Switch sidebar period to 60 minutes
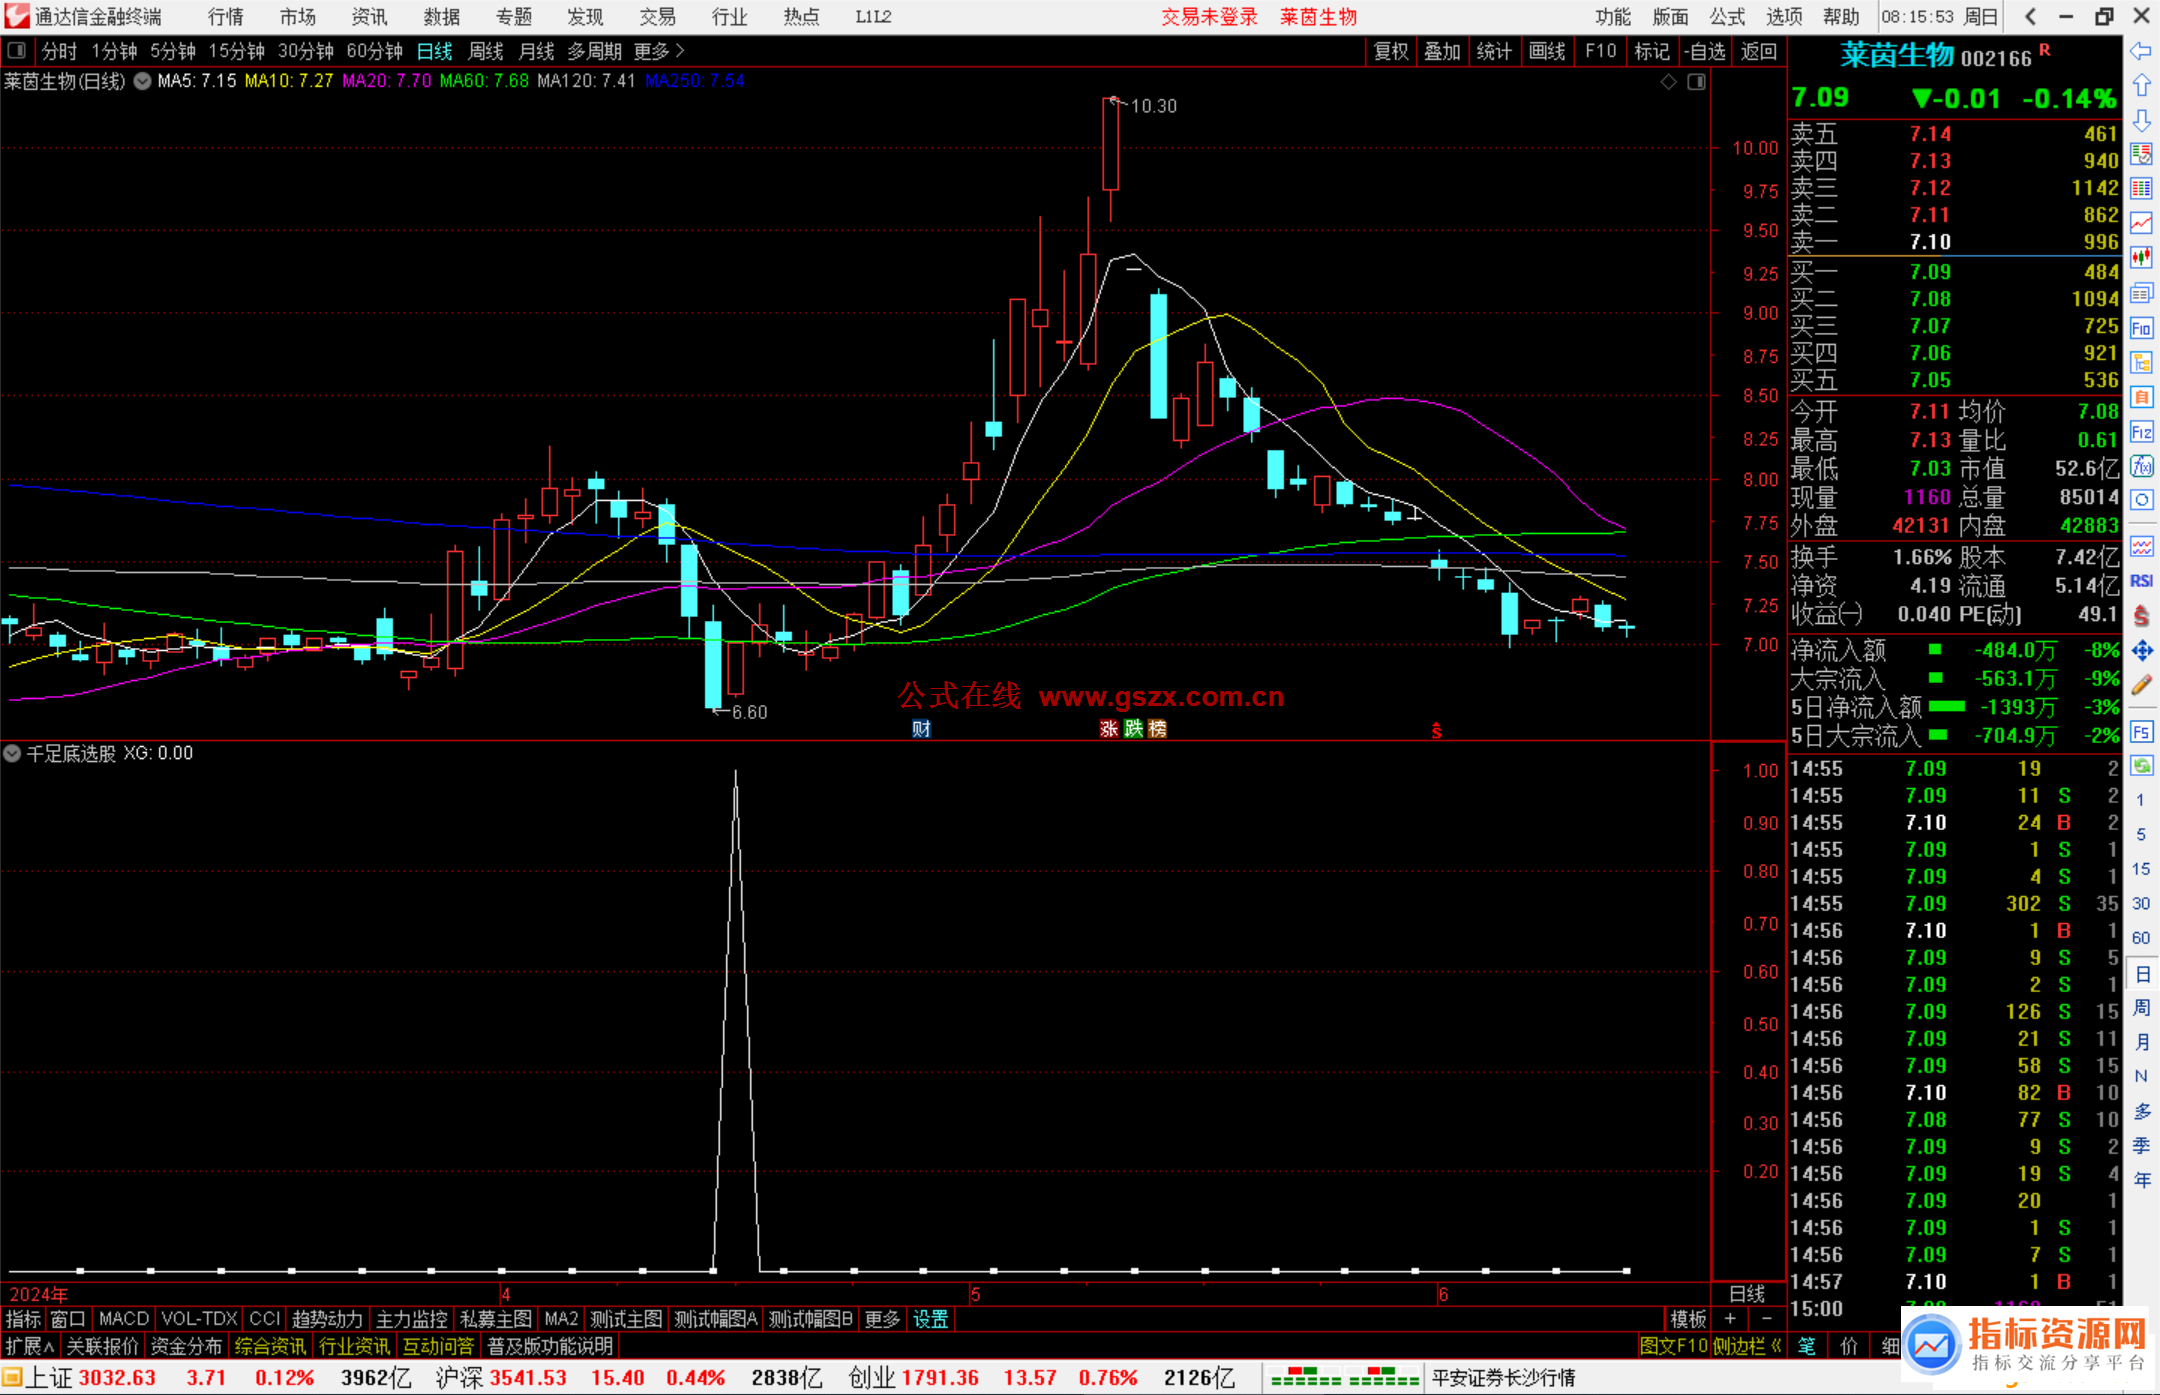This screenshot has height=1395, width=2160. point(2140,938)
